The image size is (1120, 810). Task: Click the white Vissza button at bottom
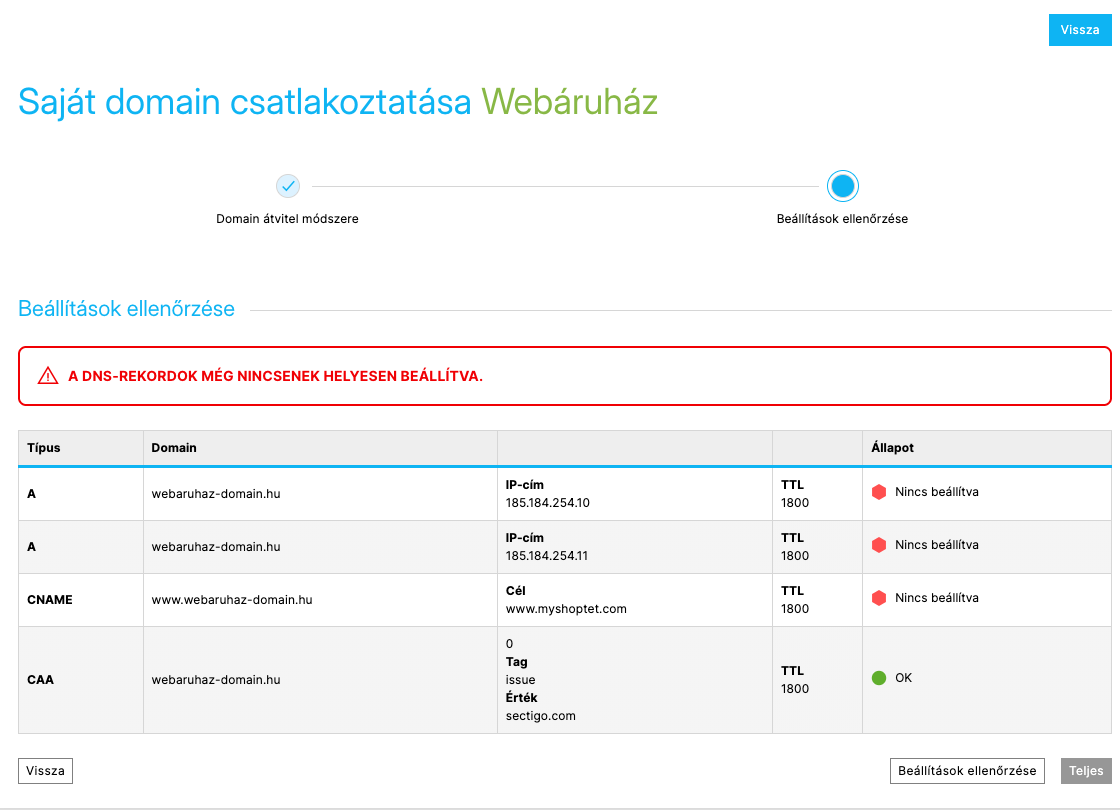point(45,771)
